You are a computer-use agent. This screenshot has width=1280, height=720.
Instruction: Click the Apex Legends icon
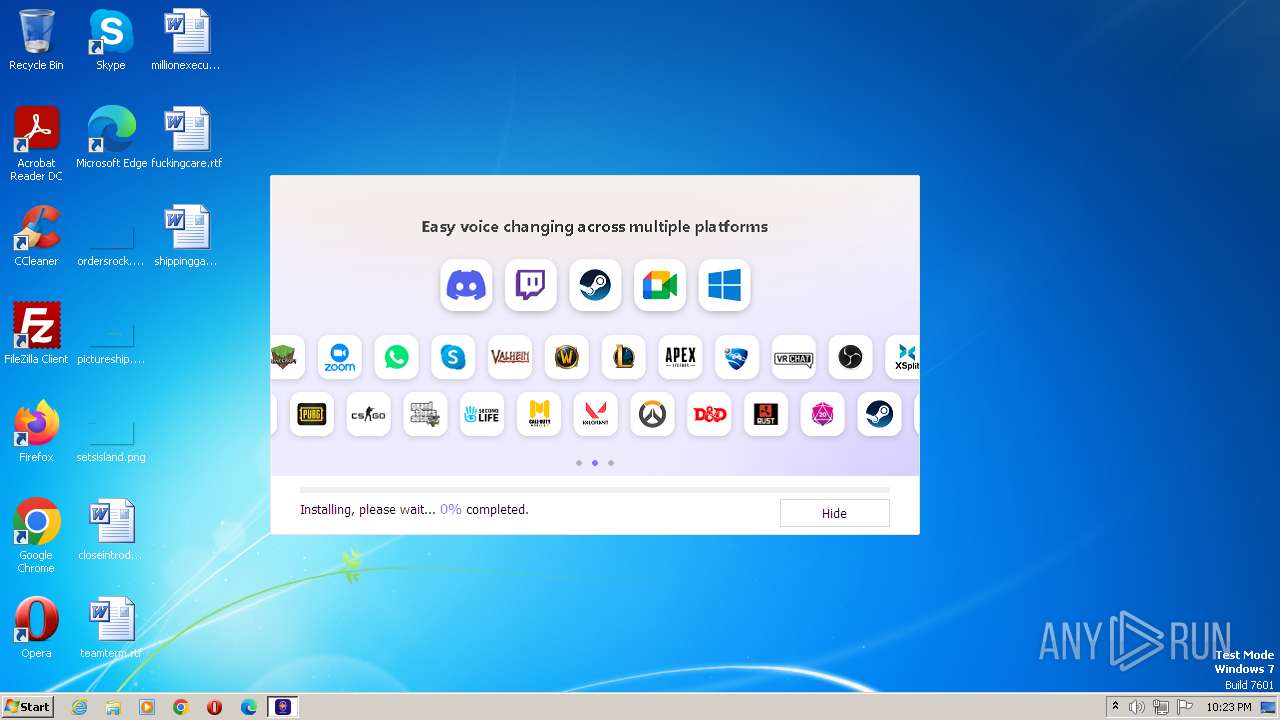pyautogui.click(x=680, y=357)
